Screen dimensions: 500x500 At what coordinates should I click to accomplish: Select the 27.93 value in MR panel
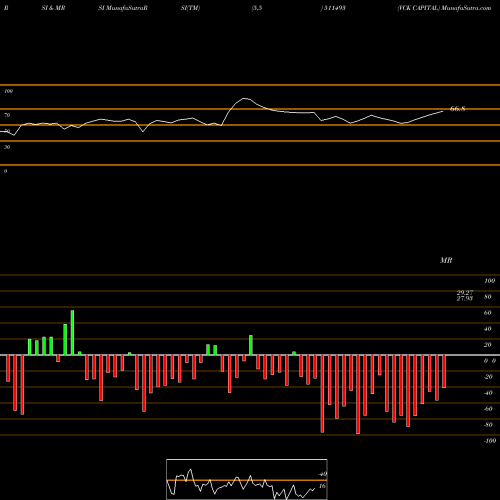click(x=465, y=298)
